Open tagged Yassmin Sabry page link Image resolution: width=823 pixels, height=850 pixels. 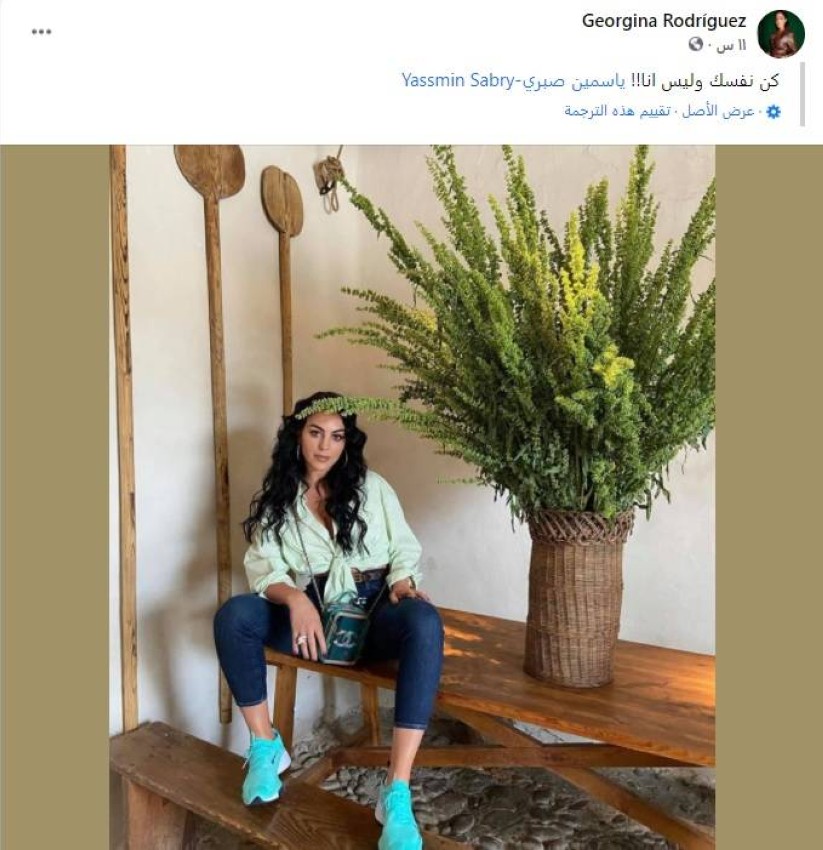(458, 81)
